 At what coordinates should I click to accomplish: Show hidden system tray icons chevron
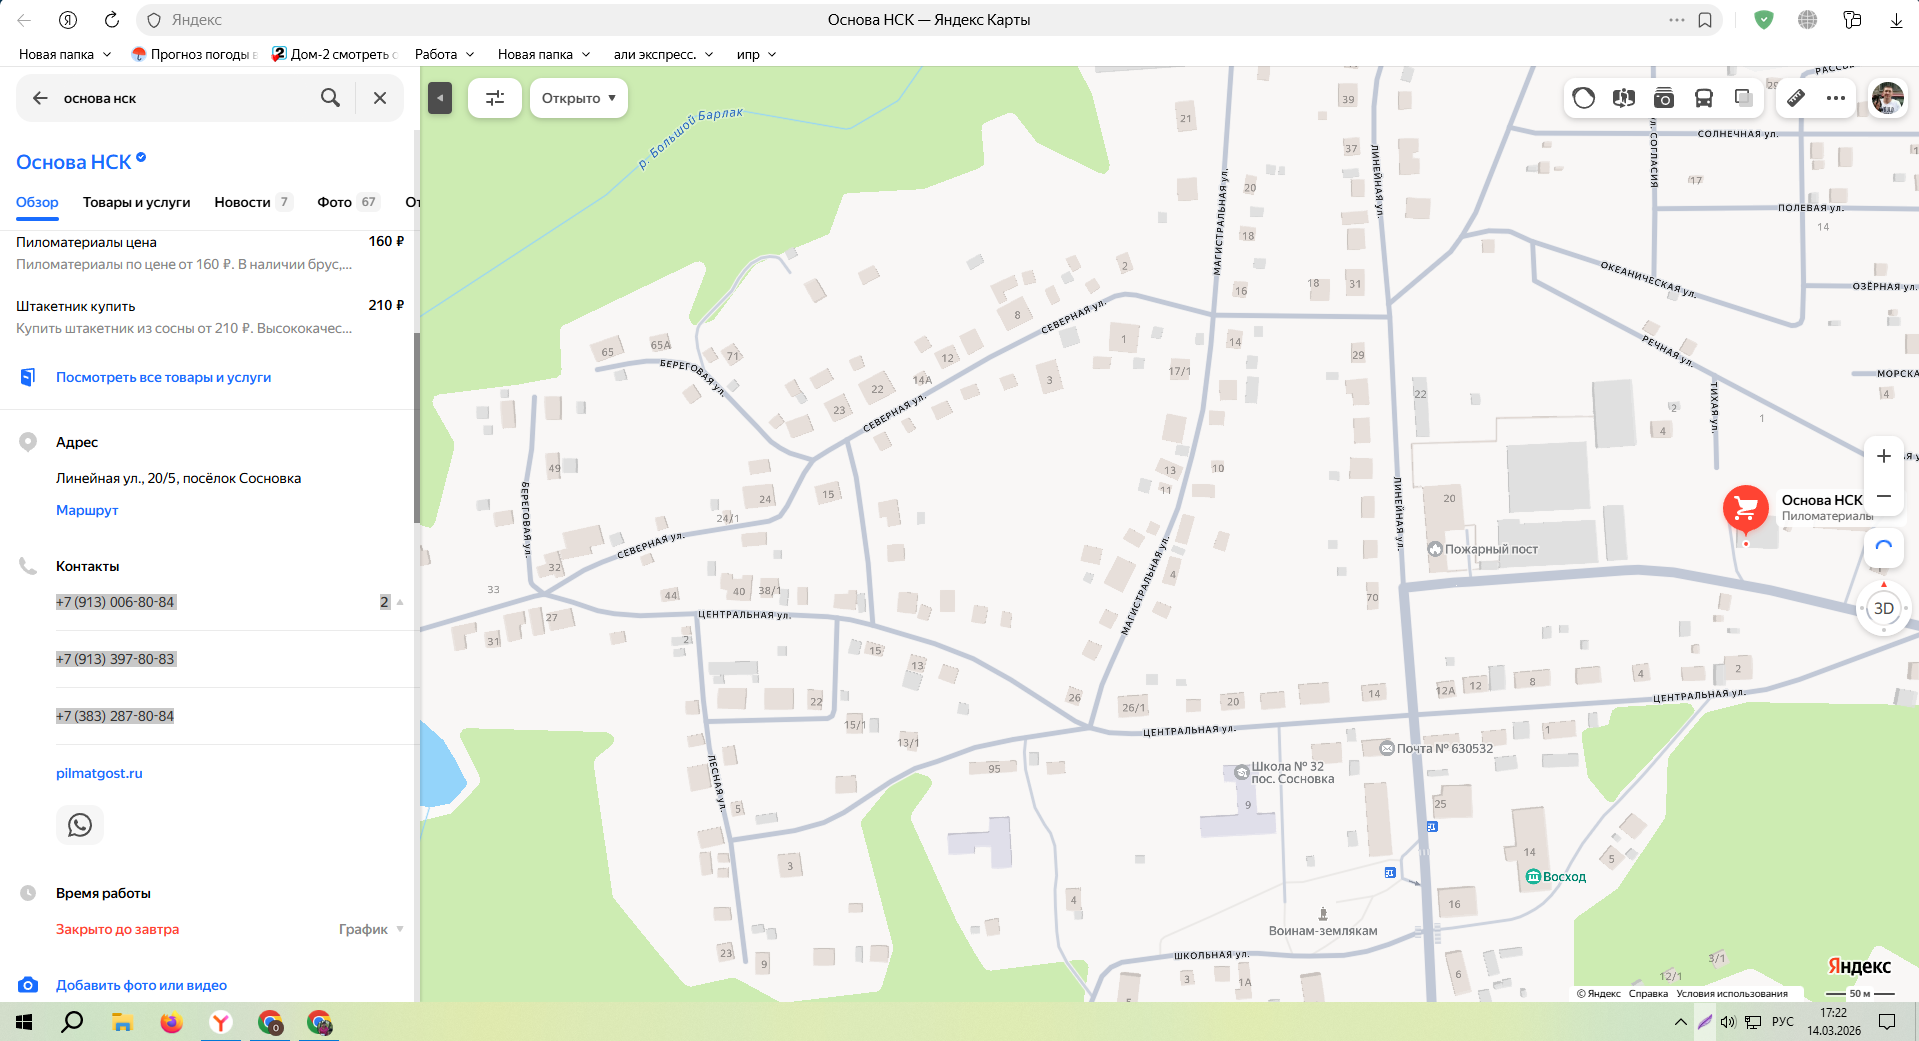[1680, 1022]
